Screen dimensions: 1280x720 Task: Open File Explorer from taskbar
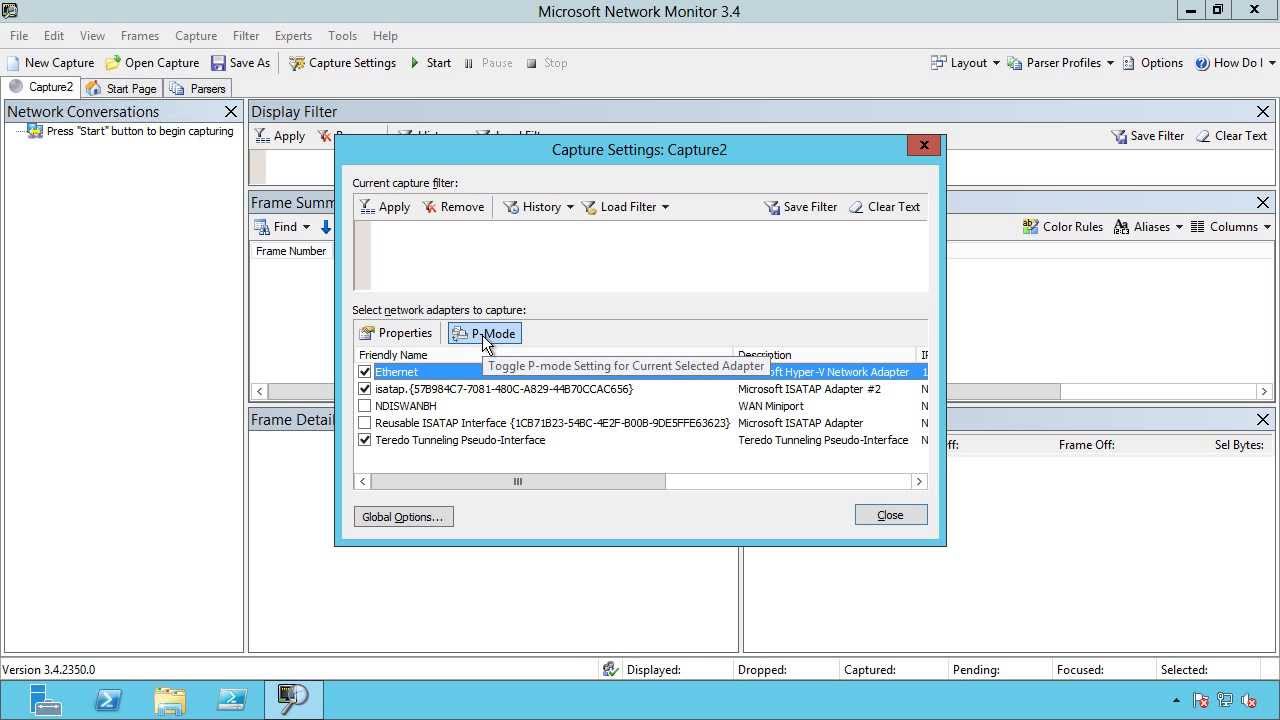[x=170, y=700]
